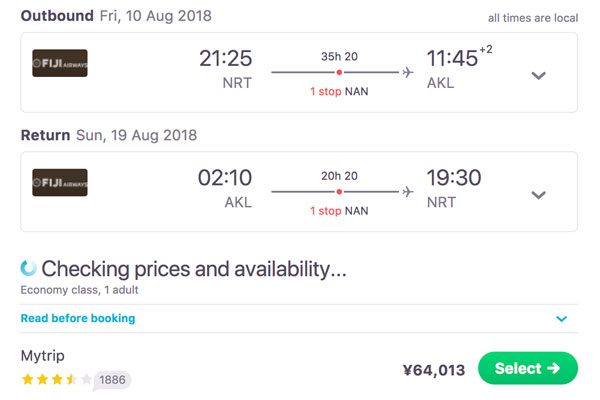The height and width of the screenshot is (400, 600).
Task: Select the Mytrip ¥64,013 offer
Action: [528, 368]
